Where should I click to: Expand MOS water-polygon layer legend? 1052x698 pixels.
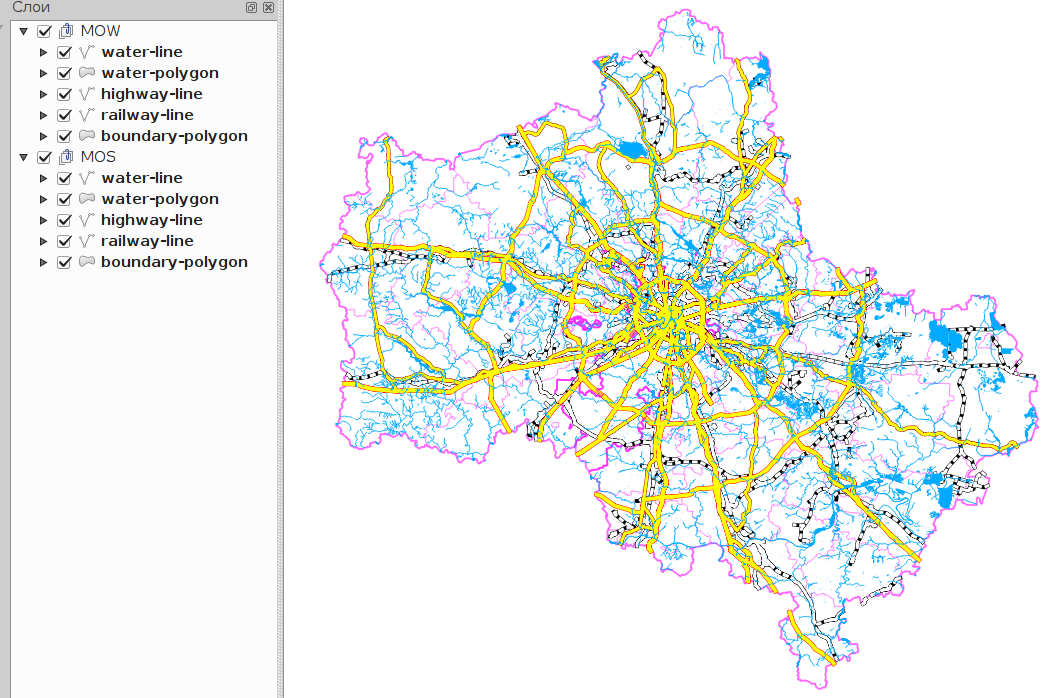click(44, 199)
